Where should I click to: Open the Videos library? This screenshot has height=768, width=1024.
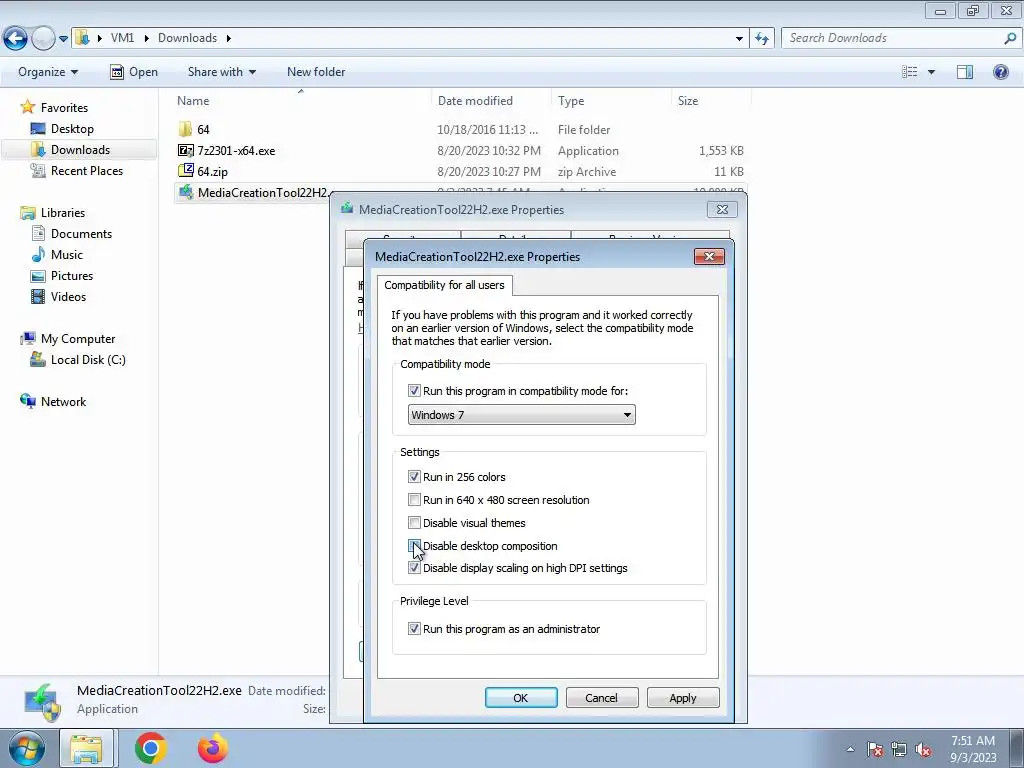(x=68, y=296)
